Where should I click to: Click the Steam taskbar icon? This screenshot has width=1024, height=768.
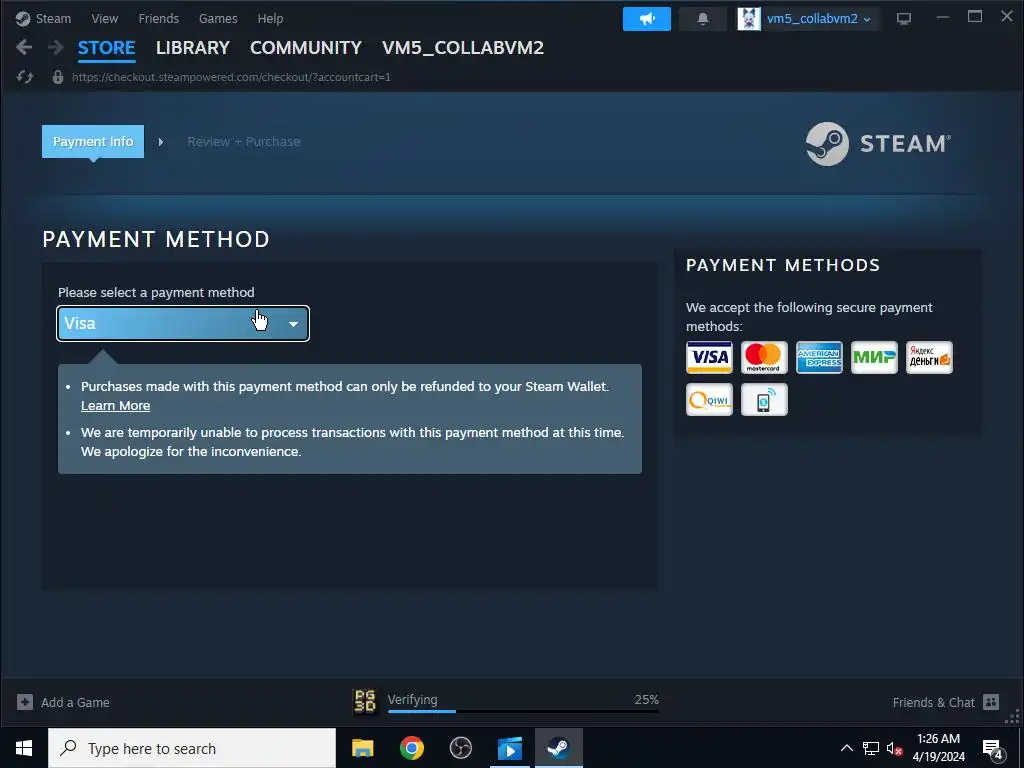click(x=558, y=748)
